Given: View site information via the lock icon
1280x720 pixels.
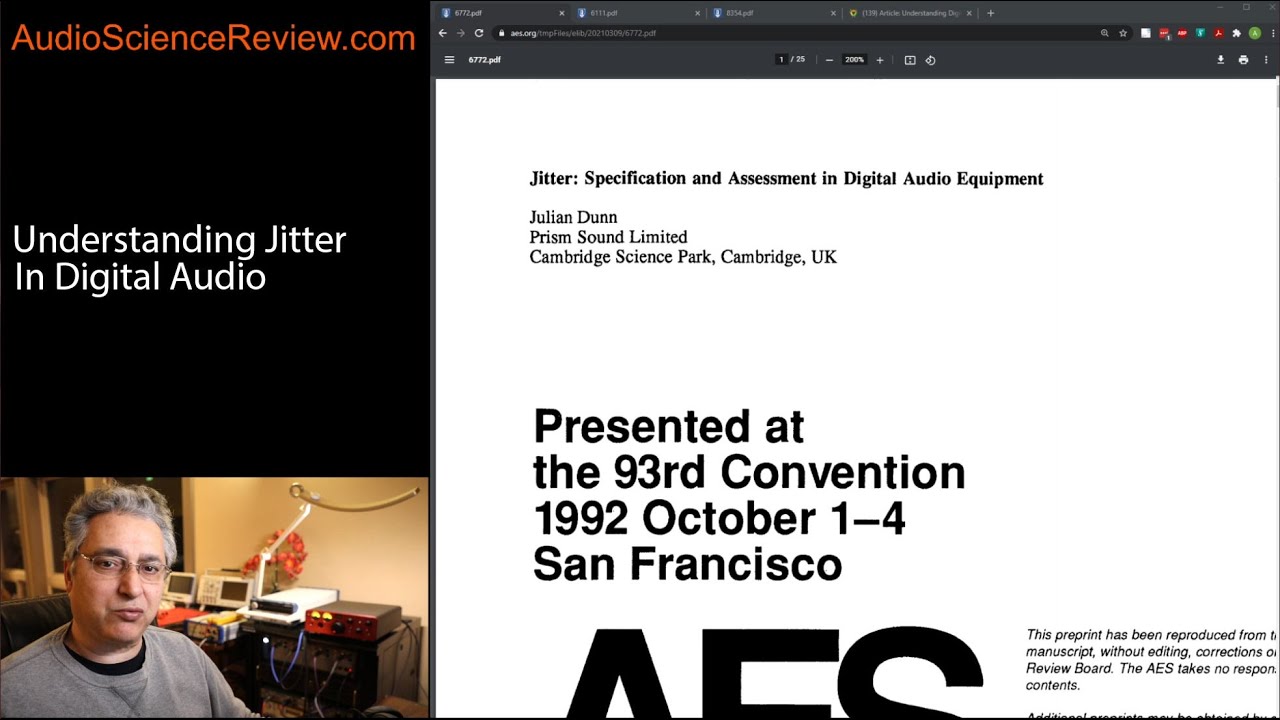Looking at the screenshot, I should tap(502, 33).
